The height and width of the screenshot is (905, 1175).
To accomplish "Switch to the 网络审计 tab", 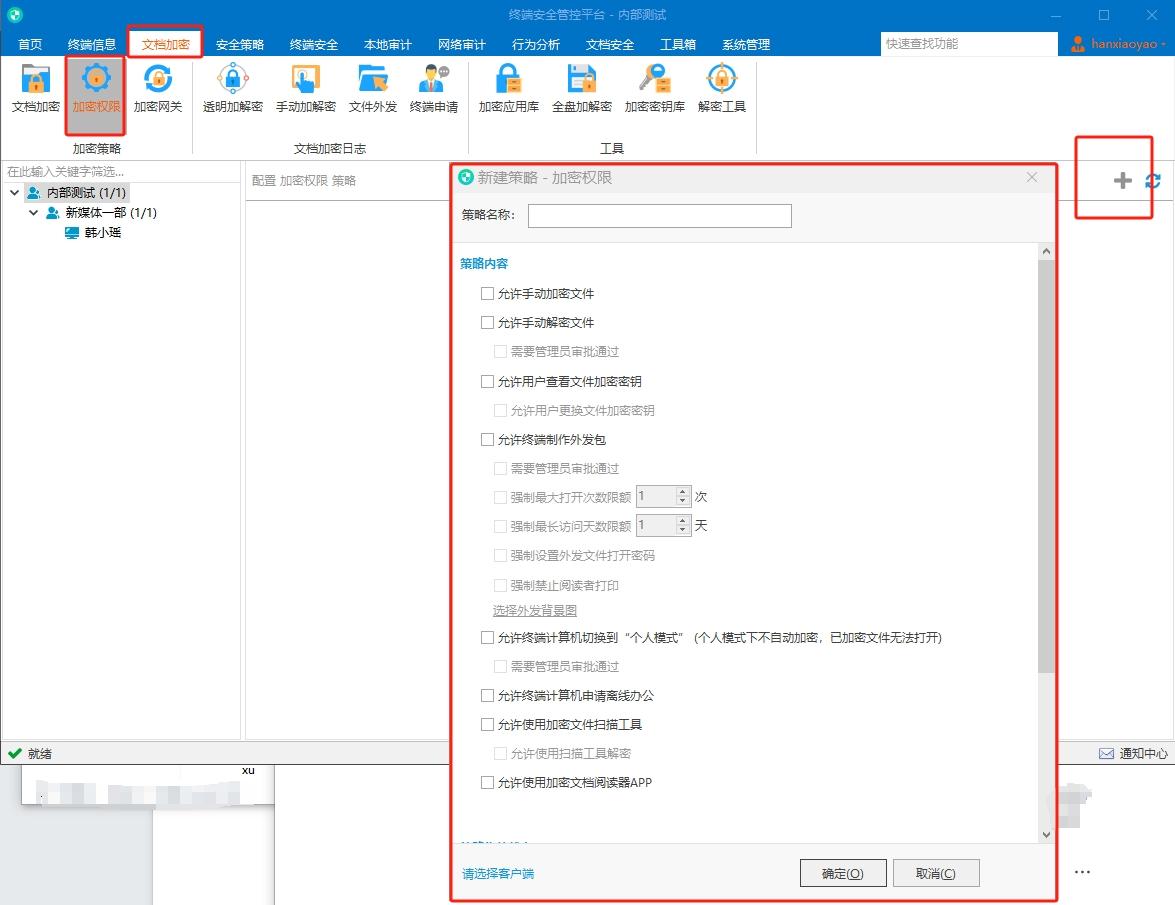I will (x=462, y=44).
